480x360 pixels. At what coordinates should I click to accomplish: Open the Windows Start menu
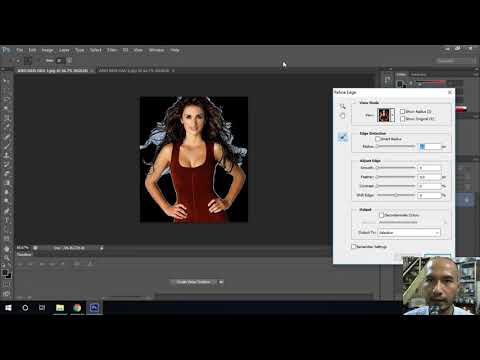point(8,308)
